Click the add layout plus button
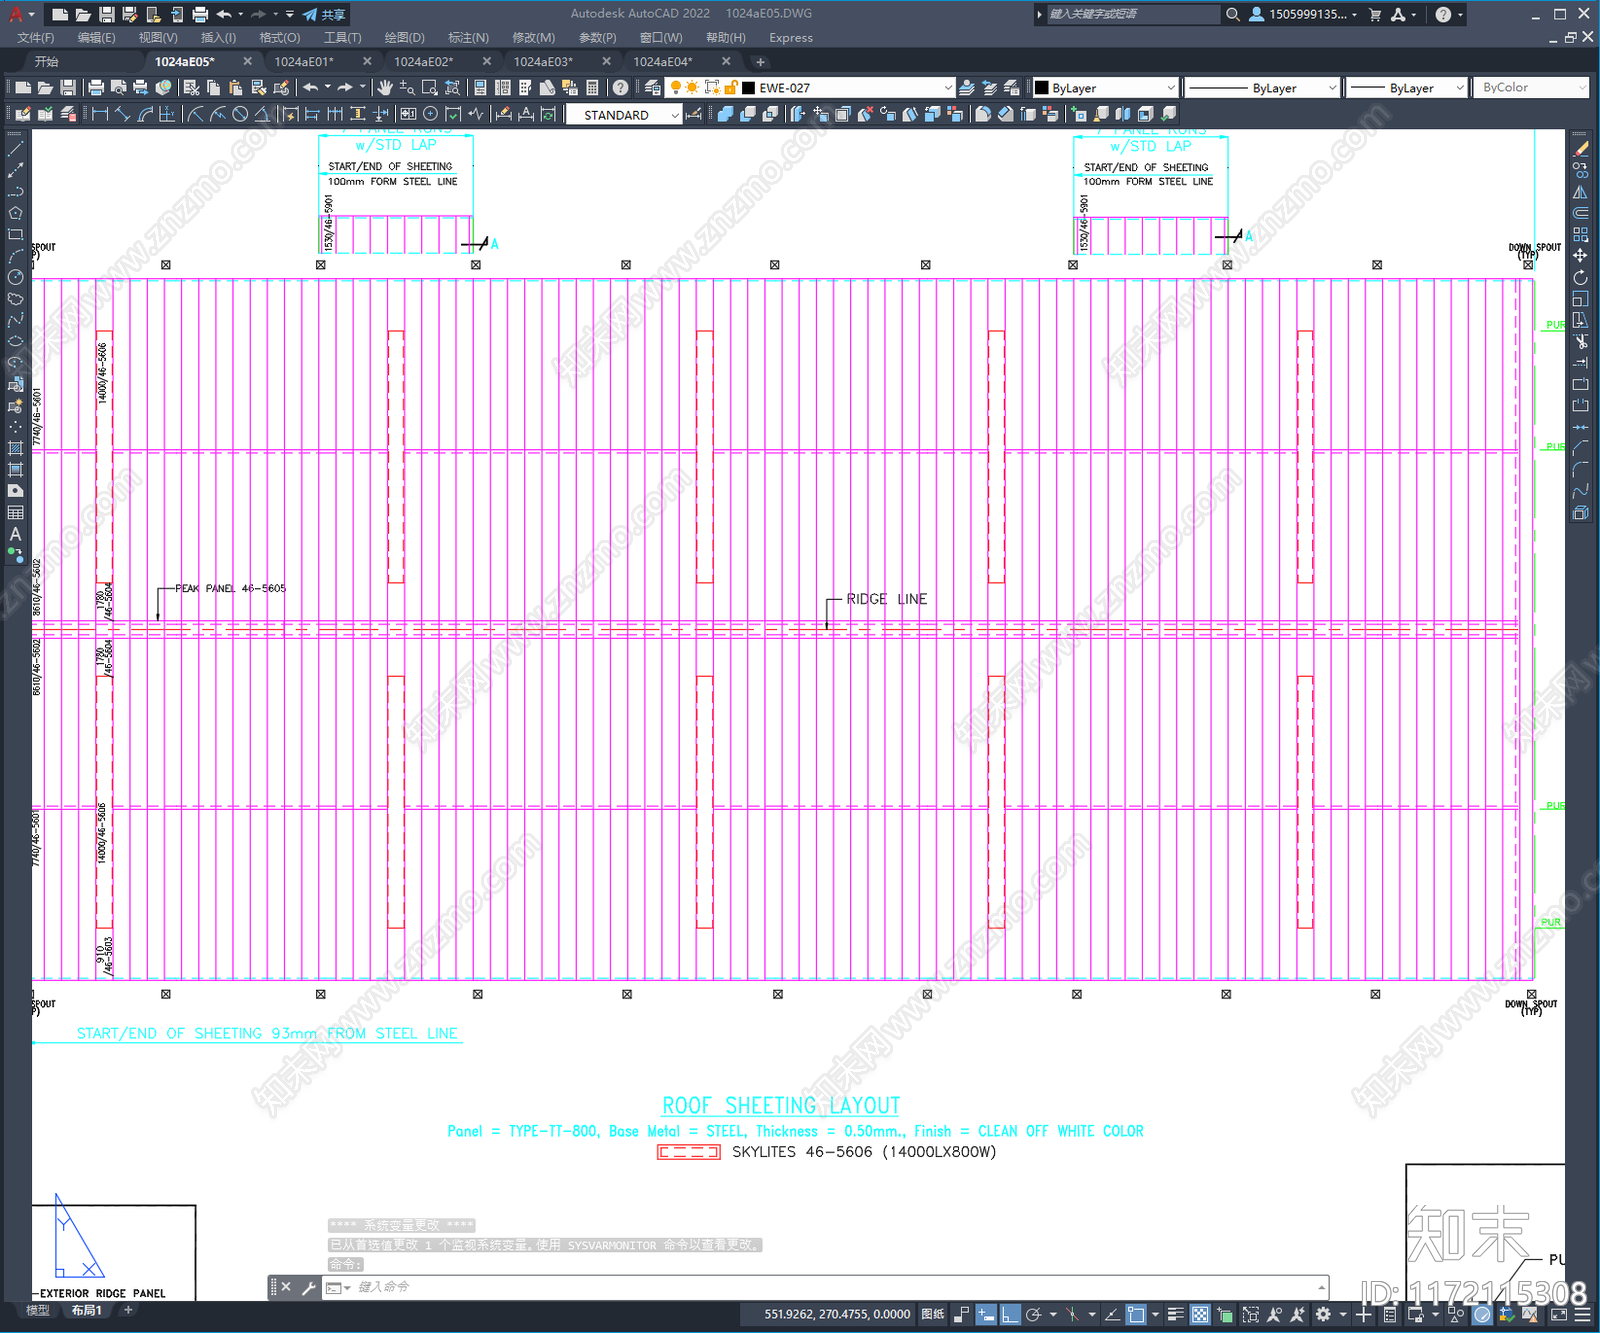Screen dimensions: 1600x1333 127,1310
